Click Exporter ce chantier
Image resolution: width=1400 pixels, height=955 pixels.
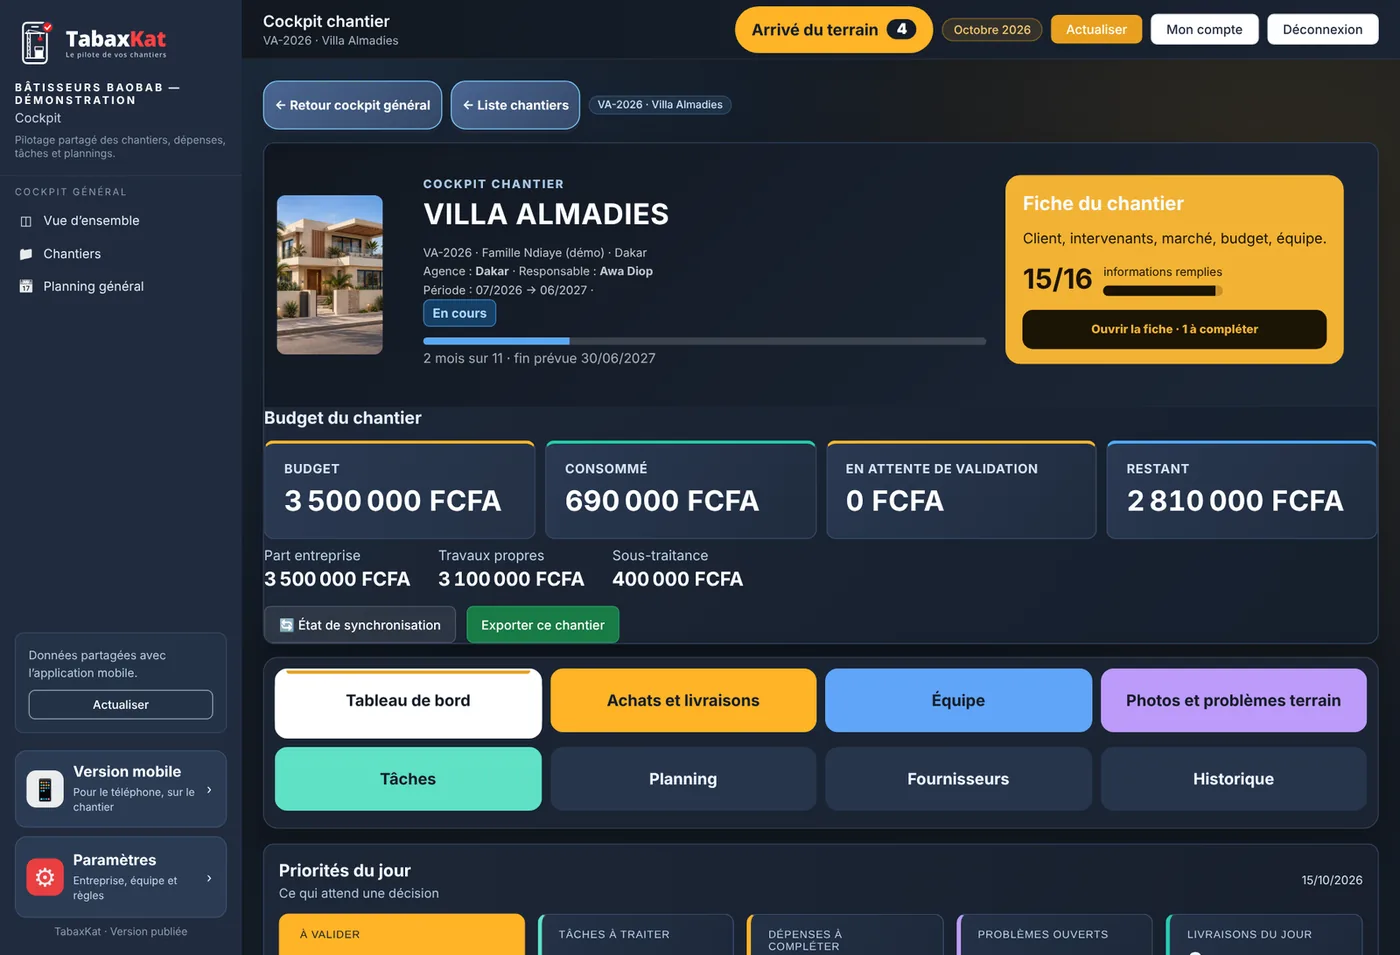(x=543, y=625)
